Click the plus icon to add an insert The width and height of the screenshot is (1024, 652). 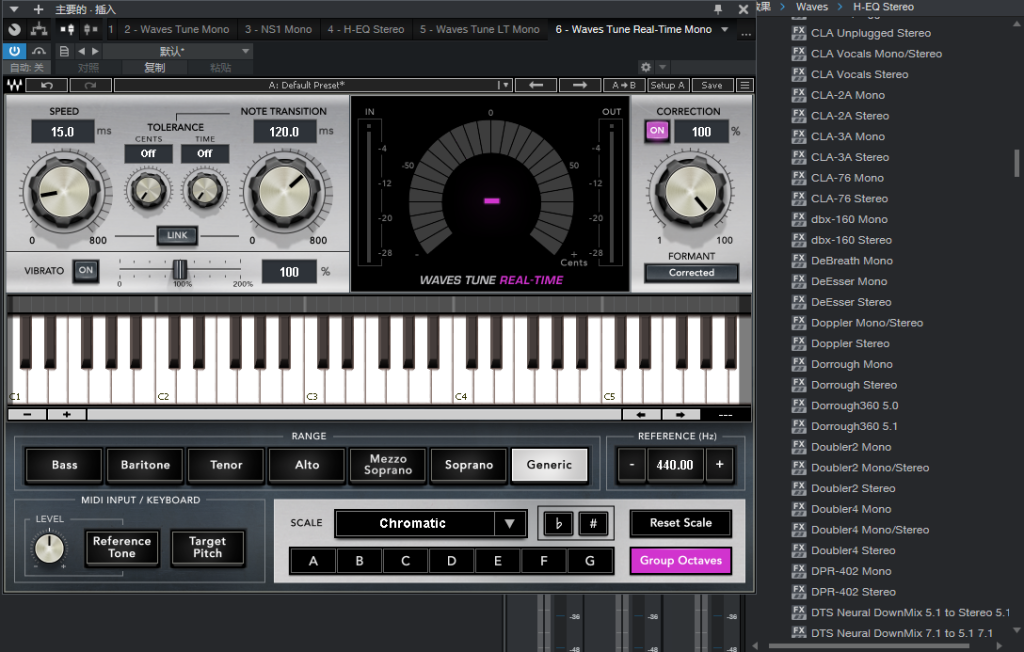tap(39, 9)
